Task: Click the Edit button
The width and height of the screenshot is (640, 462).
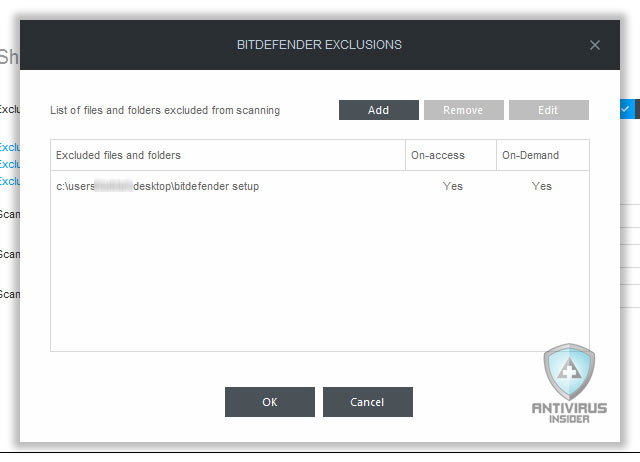Action: coord(549,110)
